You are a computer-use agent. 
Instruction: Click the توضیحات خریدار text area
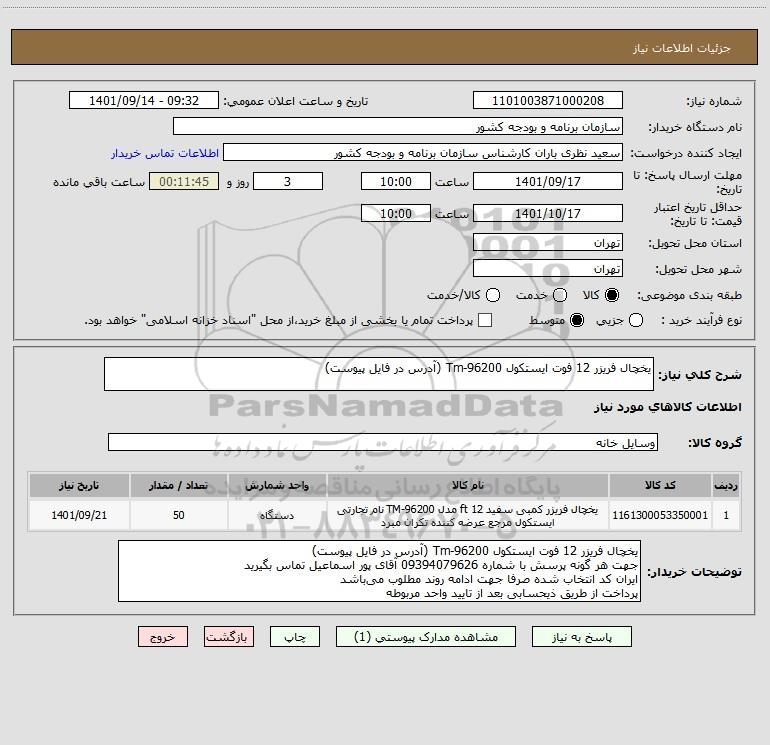coord(379,571)
